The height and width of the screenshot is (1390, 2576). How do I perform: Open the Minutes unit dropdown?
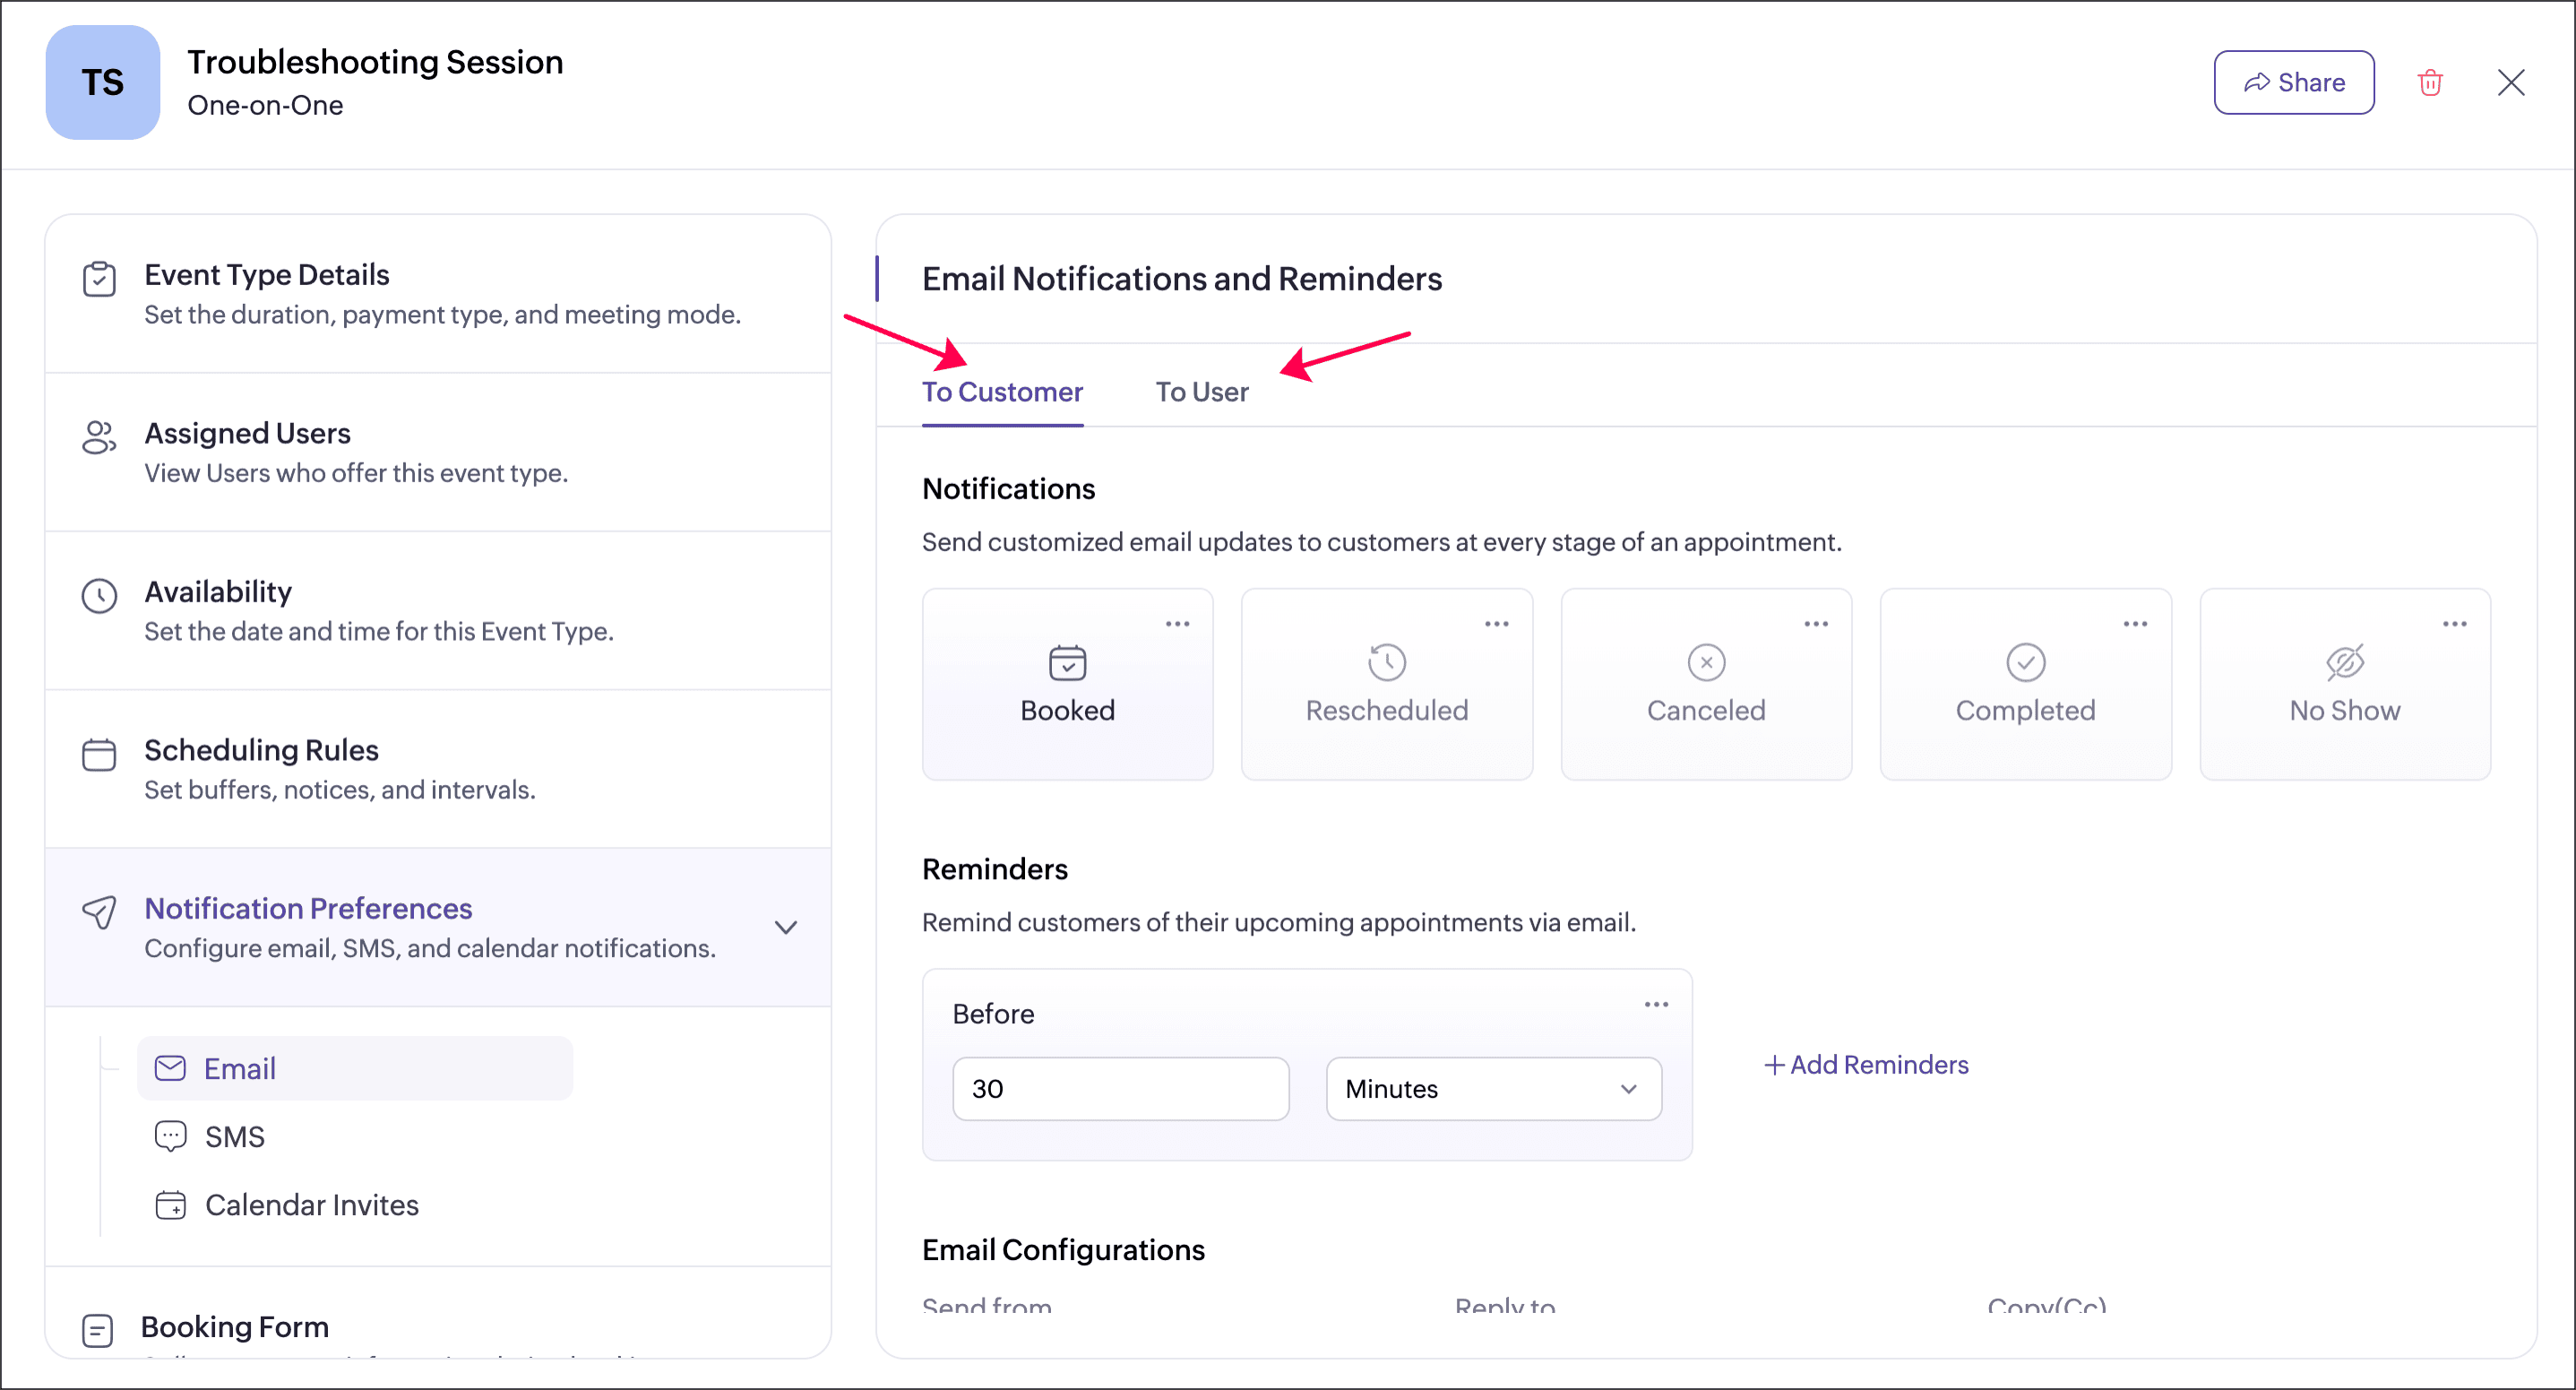[1493, 1088]
